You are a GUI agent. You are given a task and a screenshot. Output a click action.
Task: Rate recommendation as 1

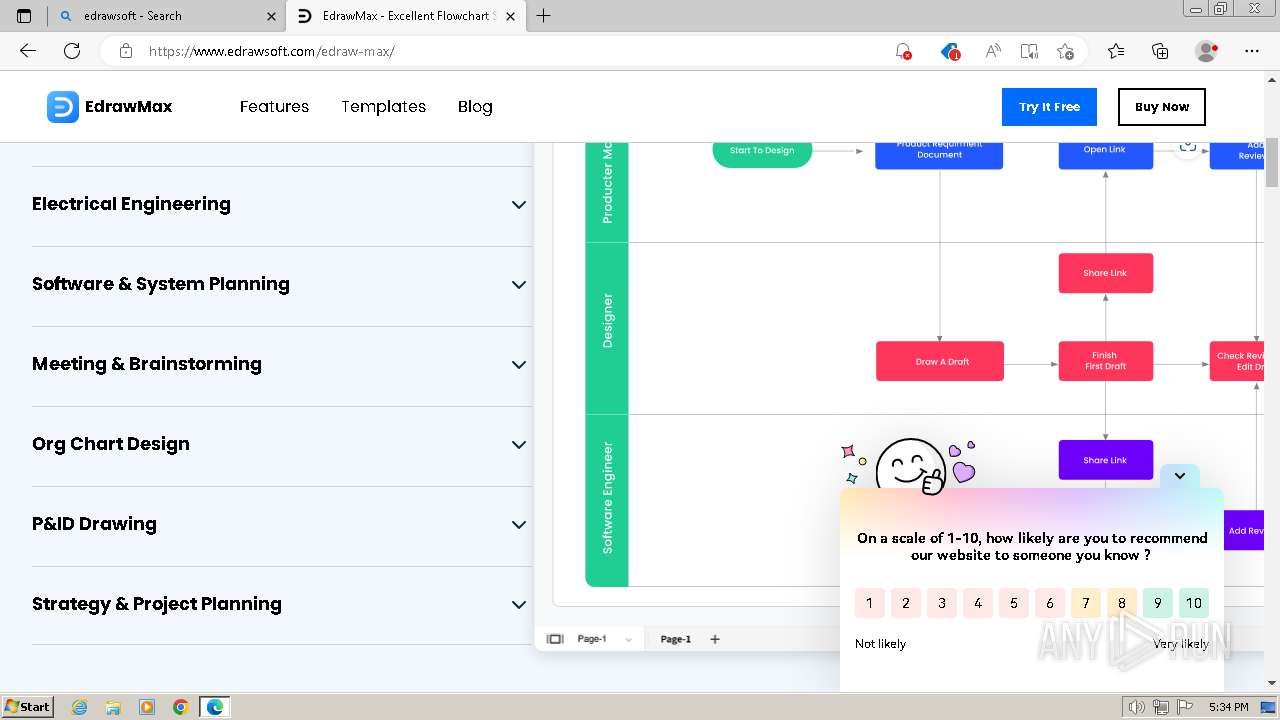pos(870,603)
